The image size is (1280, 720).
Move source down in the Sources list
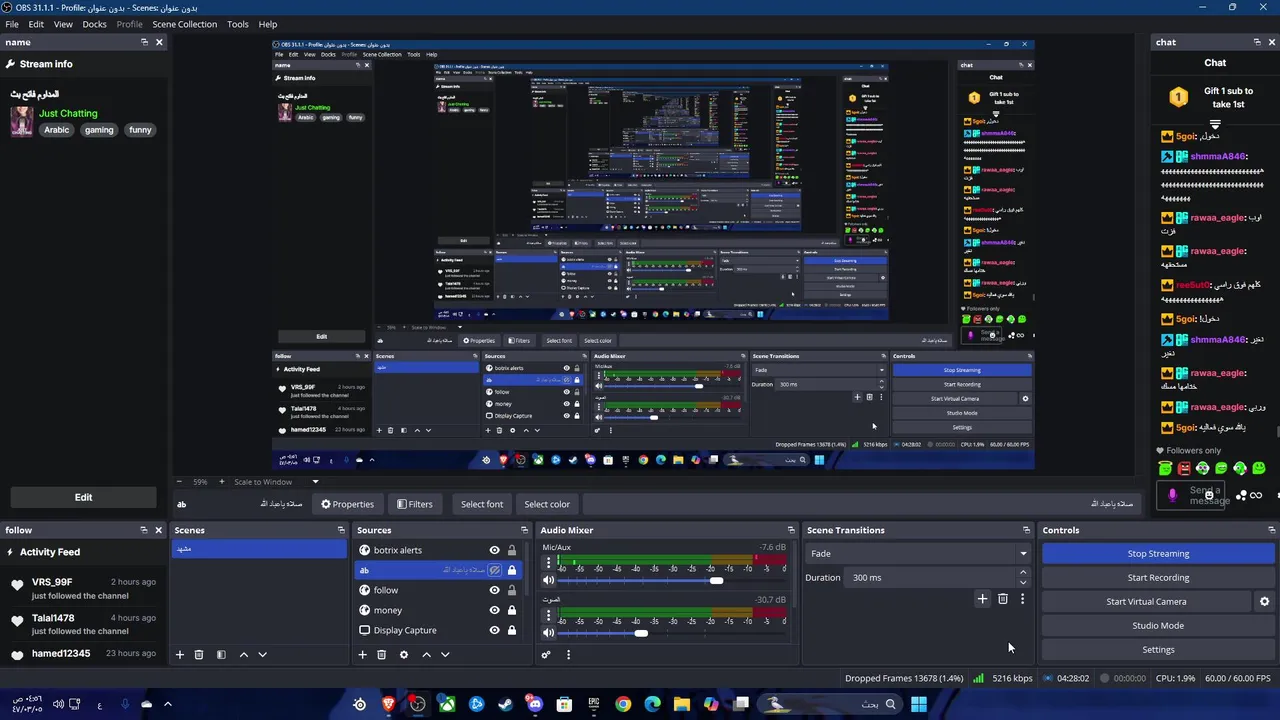445,655
